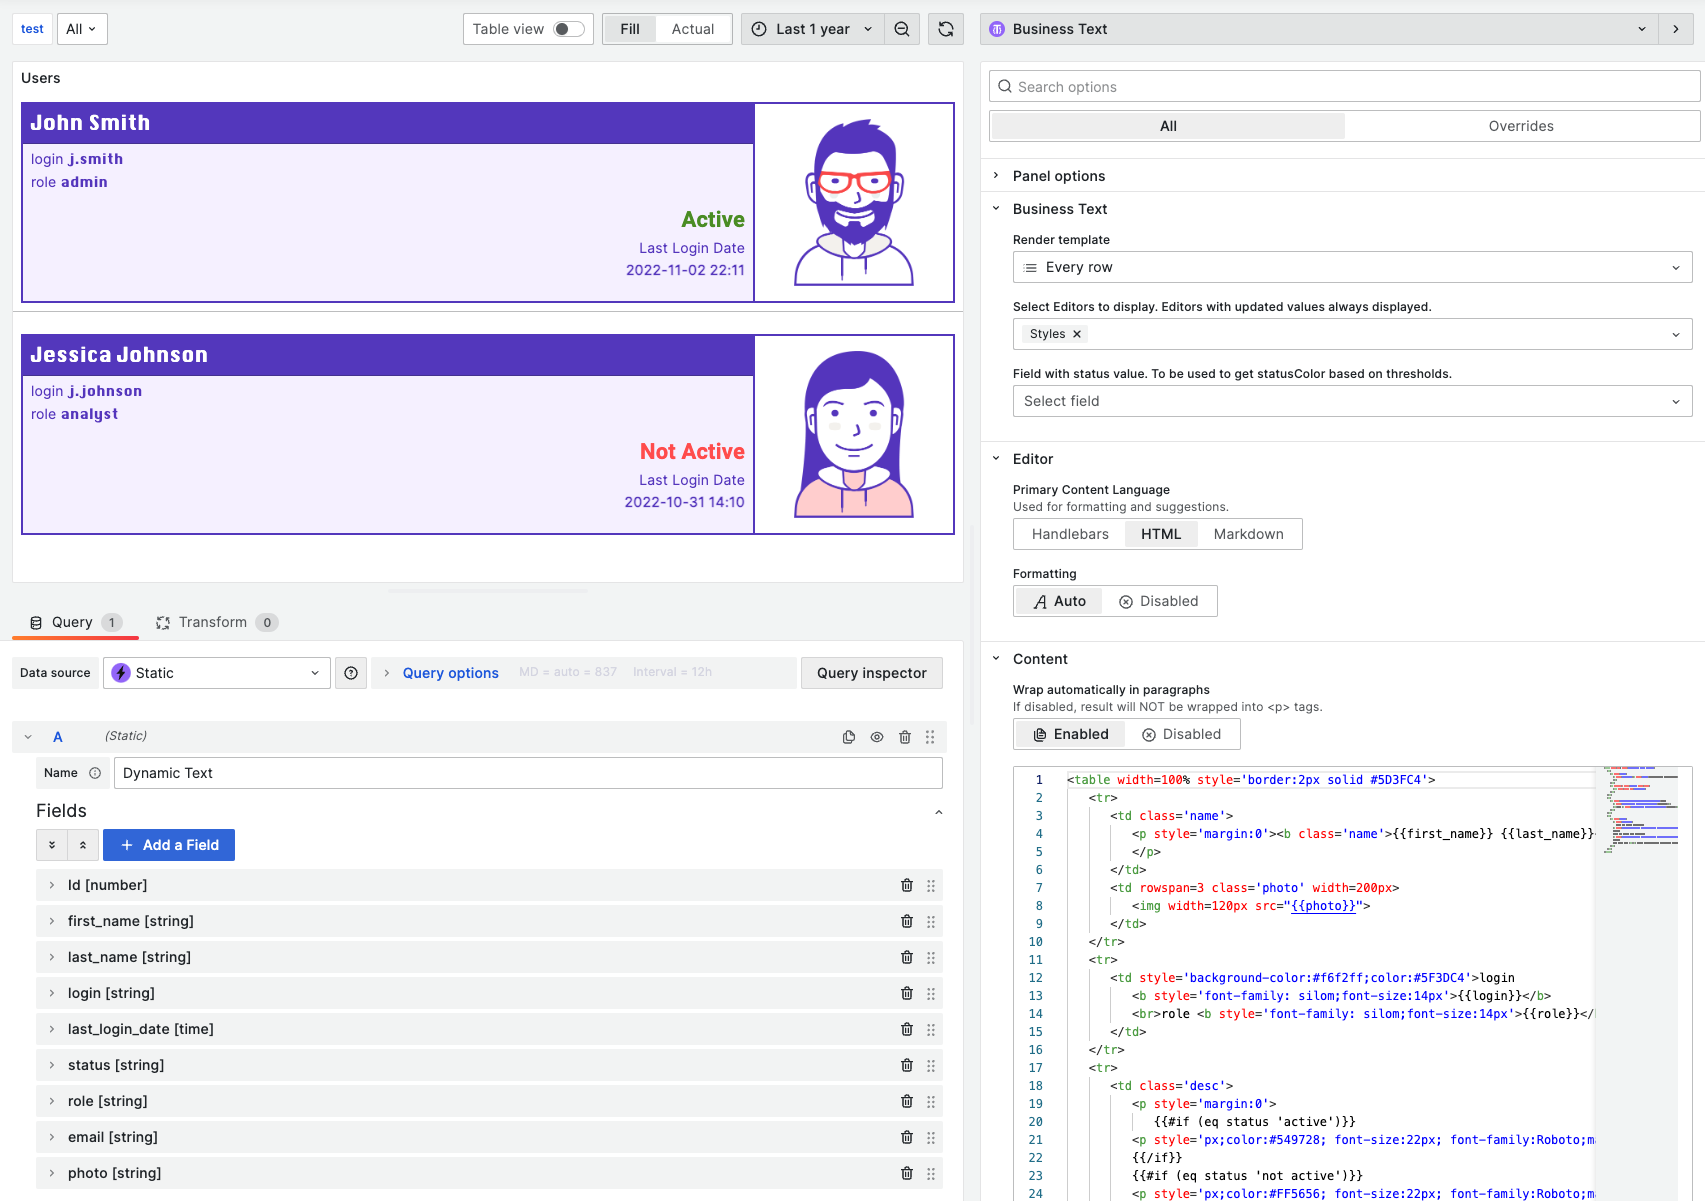Open the Static data source dropdown
Screen dimensions: 1705x1201
click(217, 673)
